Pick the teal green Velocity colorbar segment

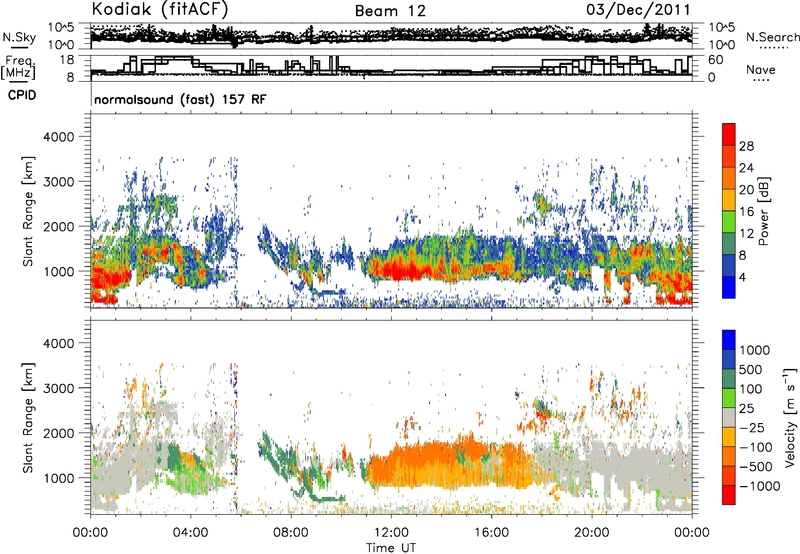pos(729,379)
